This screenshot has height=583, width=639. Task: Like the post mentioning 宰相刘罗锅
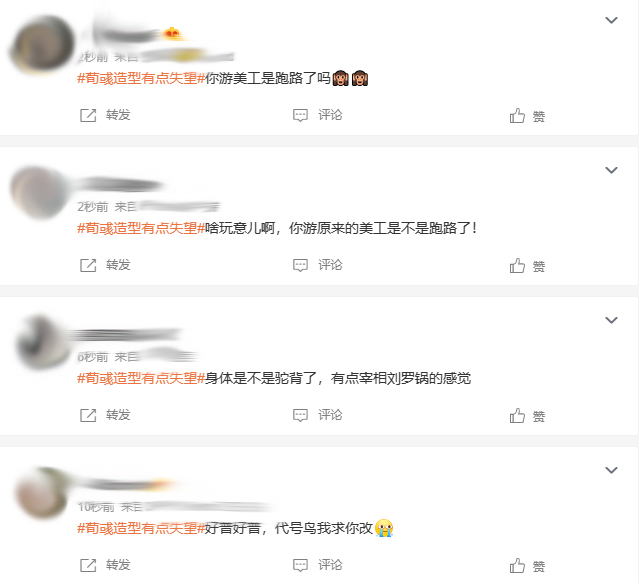pyautogui.click(x=517, y=416)
